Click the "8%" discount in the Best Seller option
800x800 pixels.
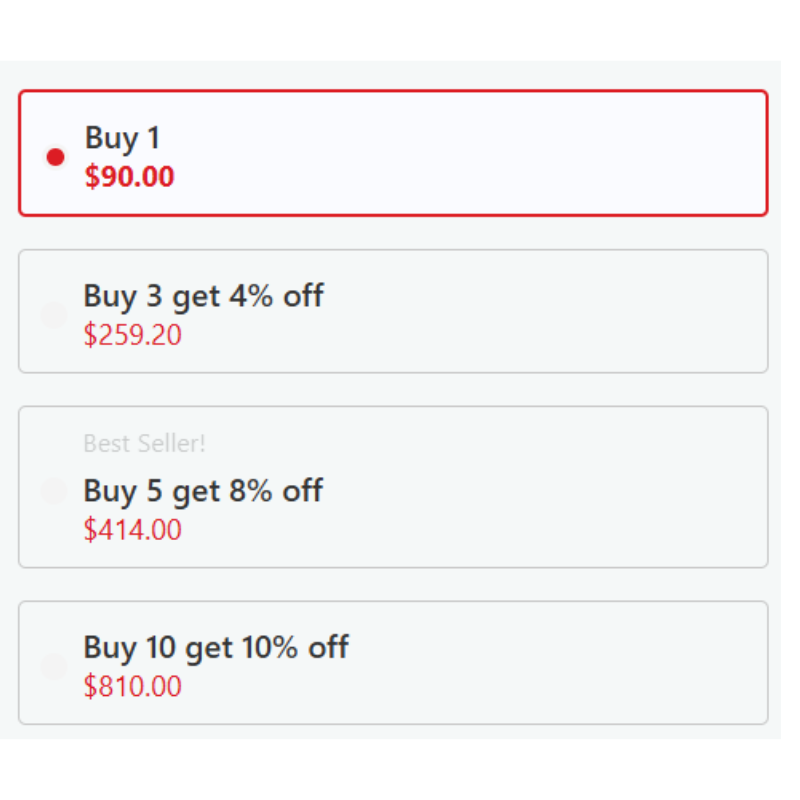[252, 491]
